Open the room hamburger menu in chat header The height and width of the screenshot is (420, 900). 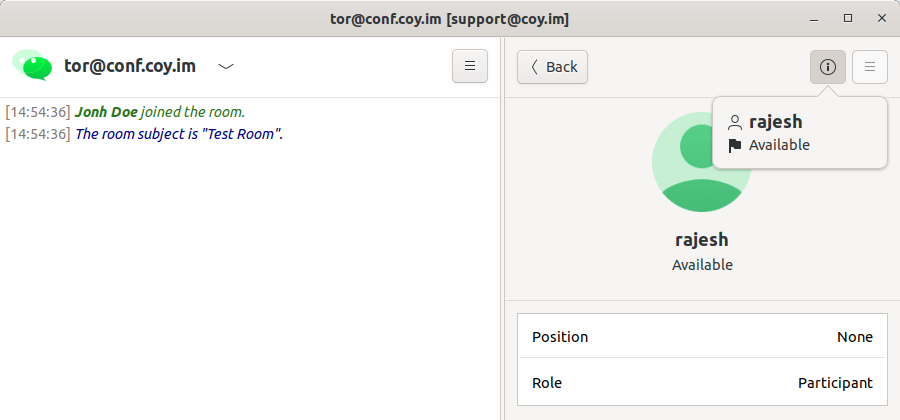click(470, 67)
